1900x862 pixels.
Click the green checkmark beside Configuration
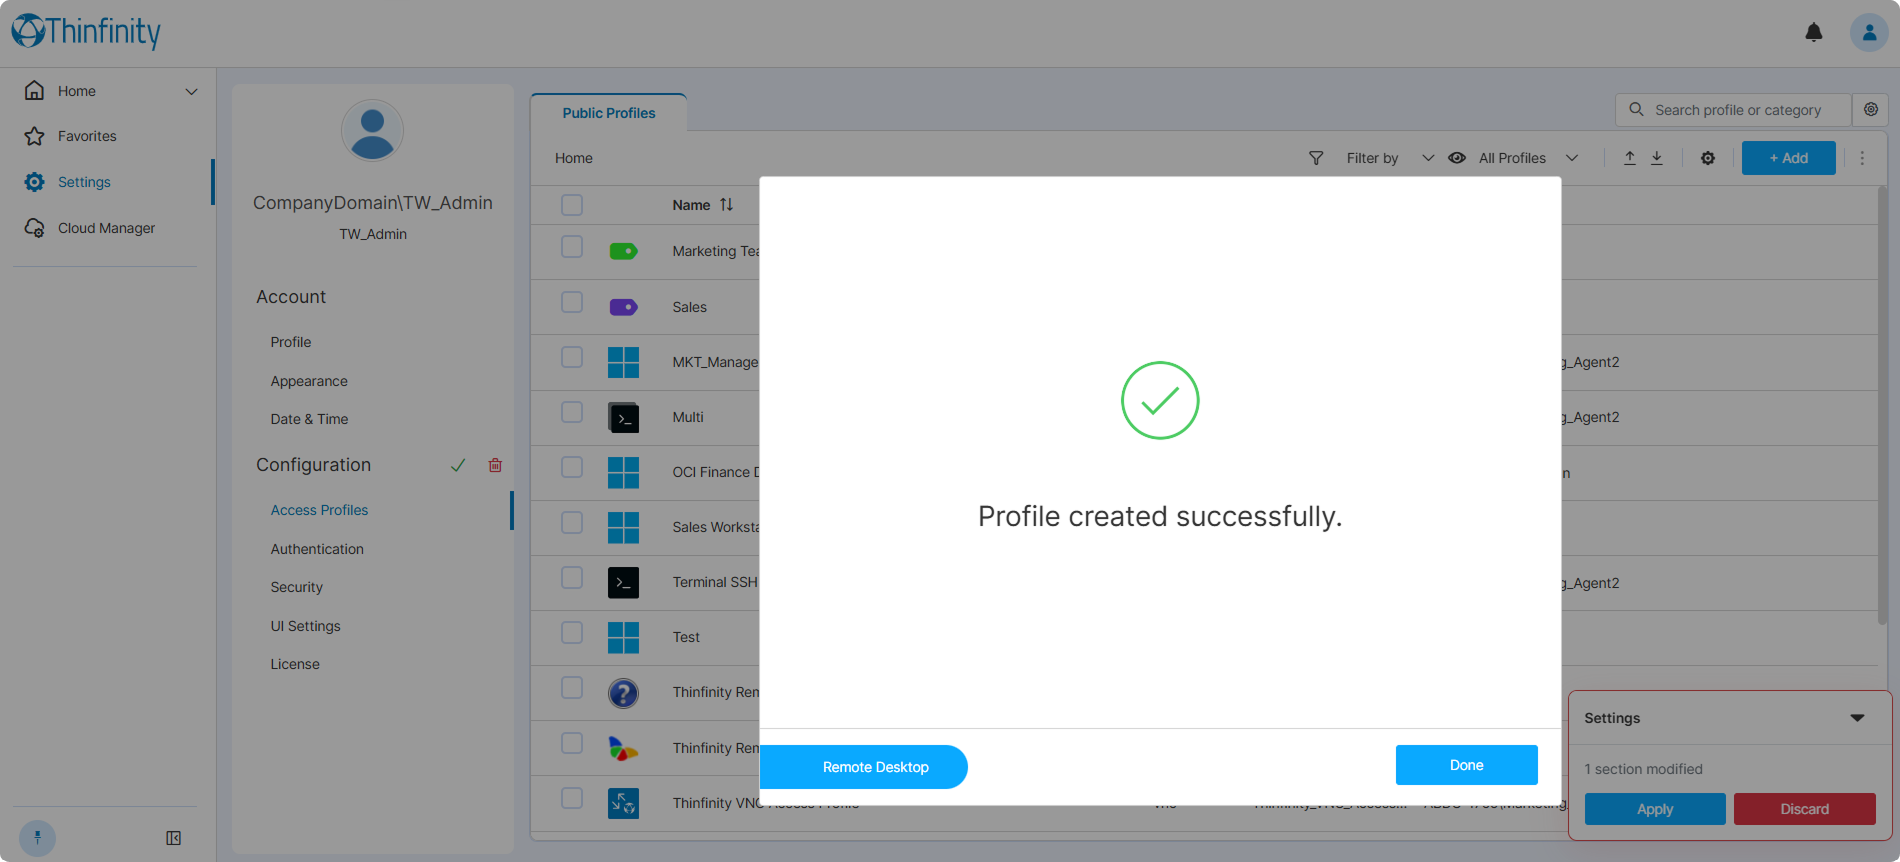click(458, 465)
